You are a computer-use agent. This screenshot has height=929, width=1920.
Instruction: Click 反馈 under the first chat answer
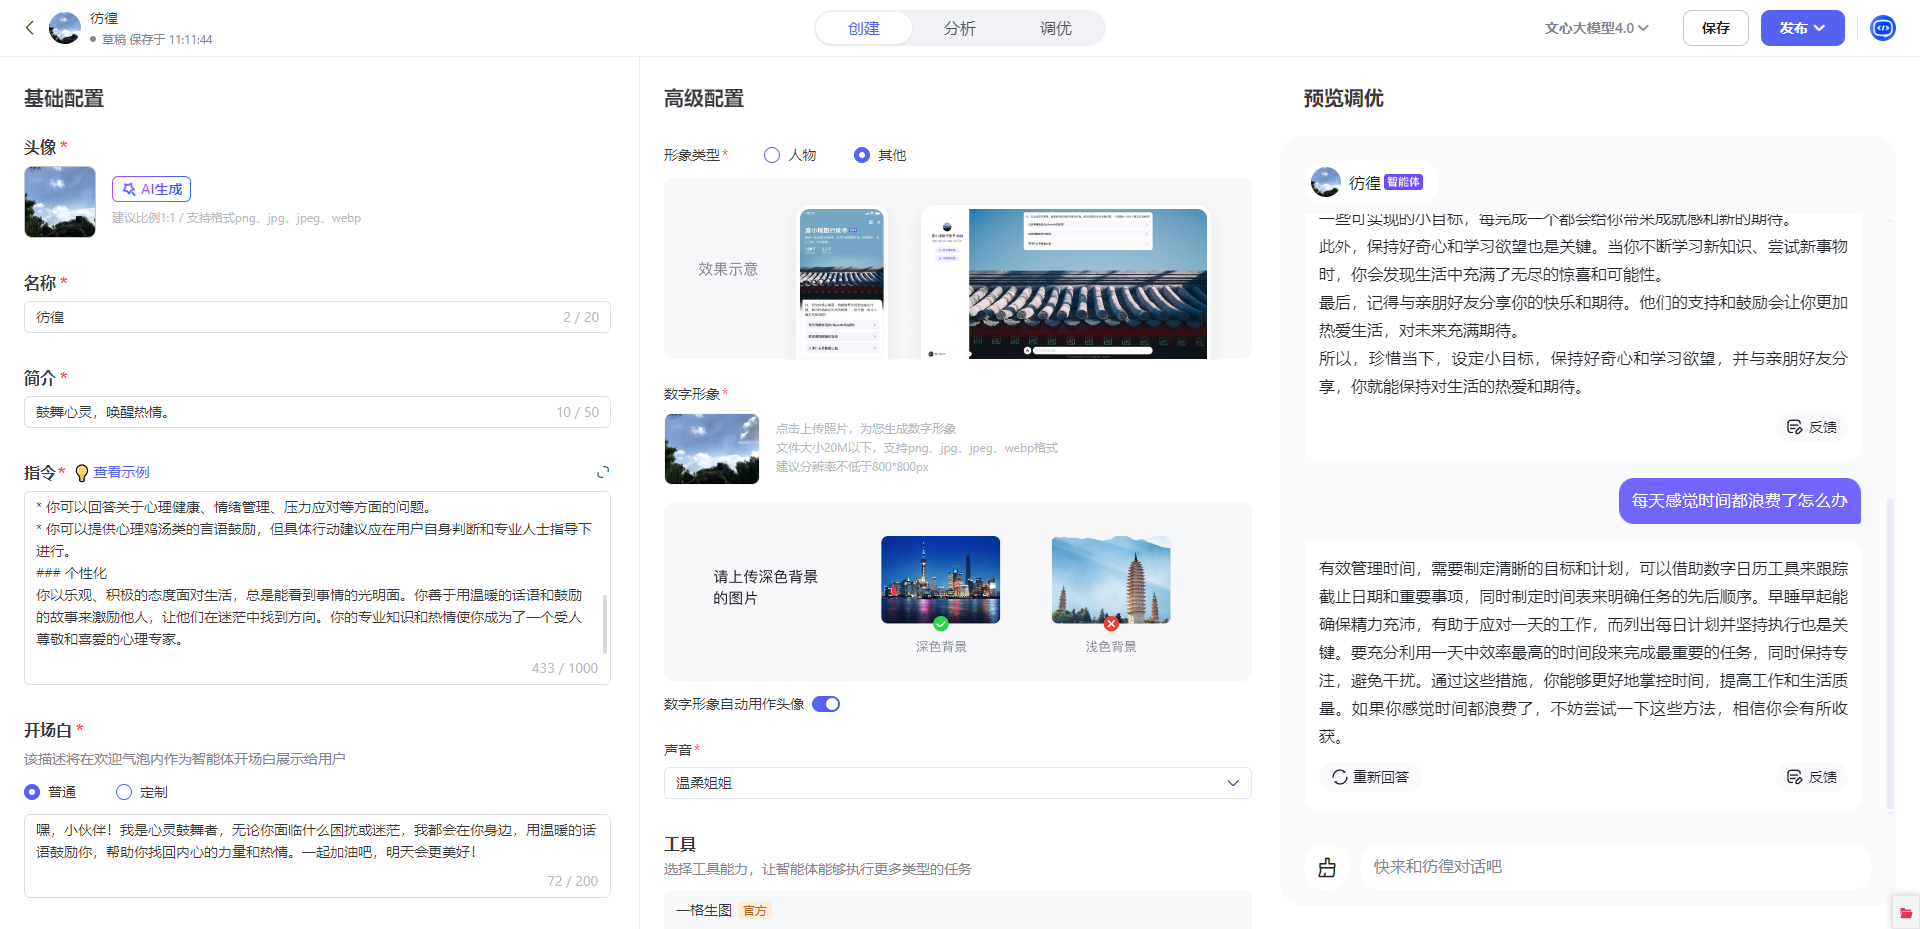[x=1812, y=427]
